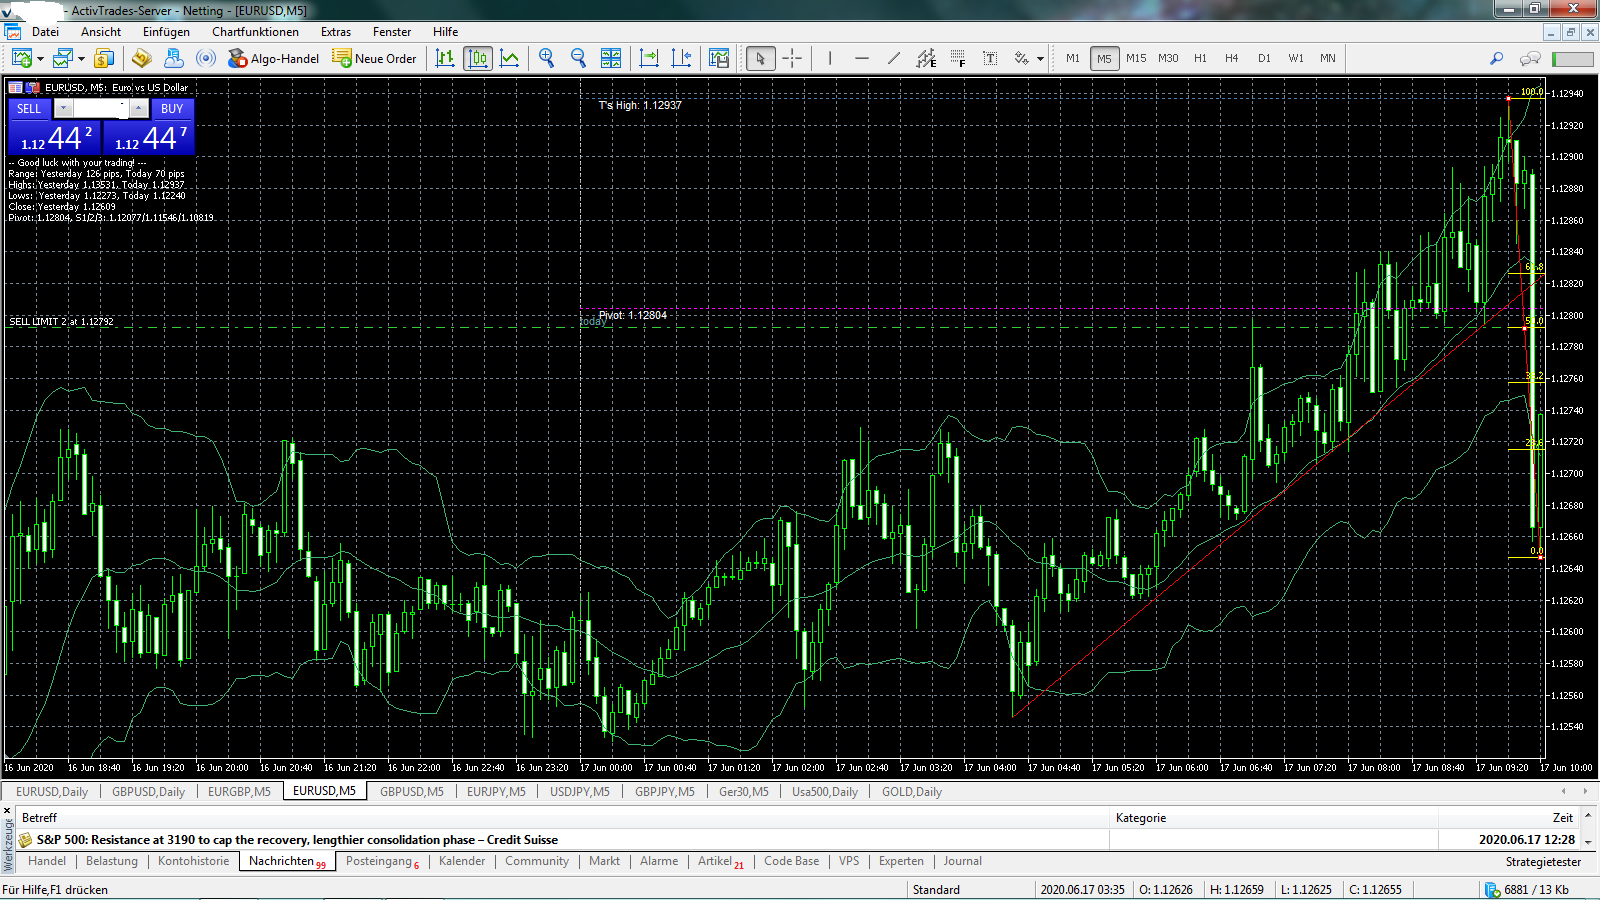Click the search magnifier icon
Image resolution: width=1600 pixels, height=900 pixels.
[1496, 58]
